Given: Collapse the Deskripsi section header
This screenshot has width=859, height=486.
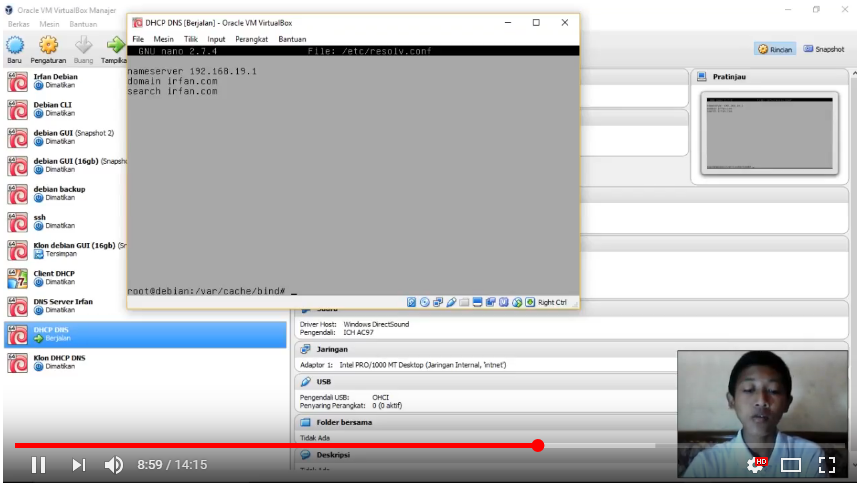Looking at the screenshot, I should tap(333, 455).
